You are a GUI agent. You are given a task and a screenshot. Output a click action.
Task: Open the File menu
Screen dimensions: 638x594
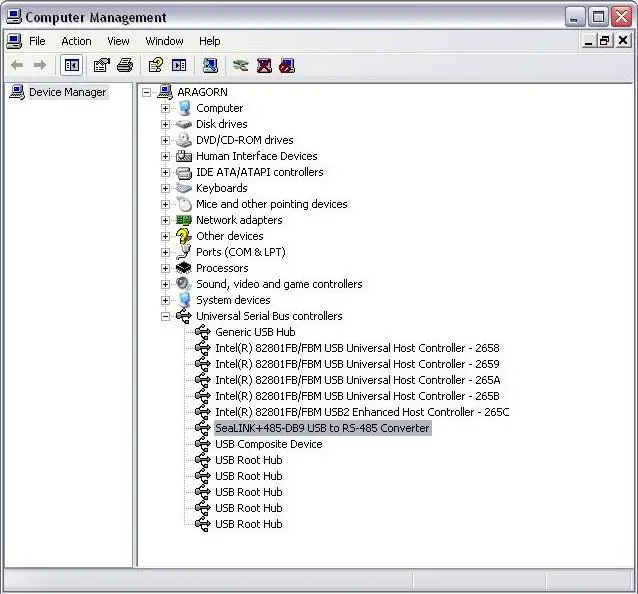click(37, 41)
